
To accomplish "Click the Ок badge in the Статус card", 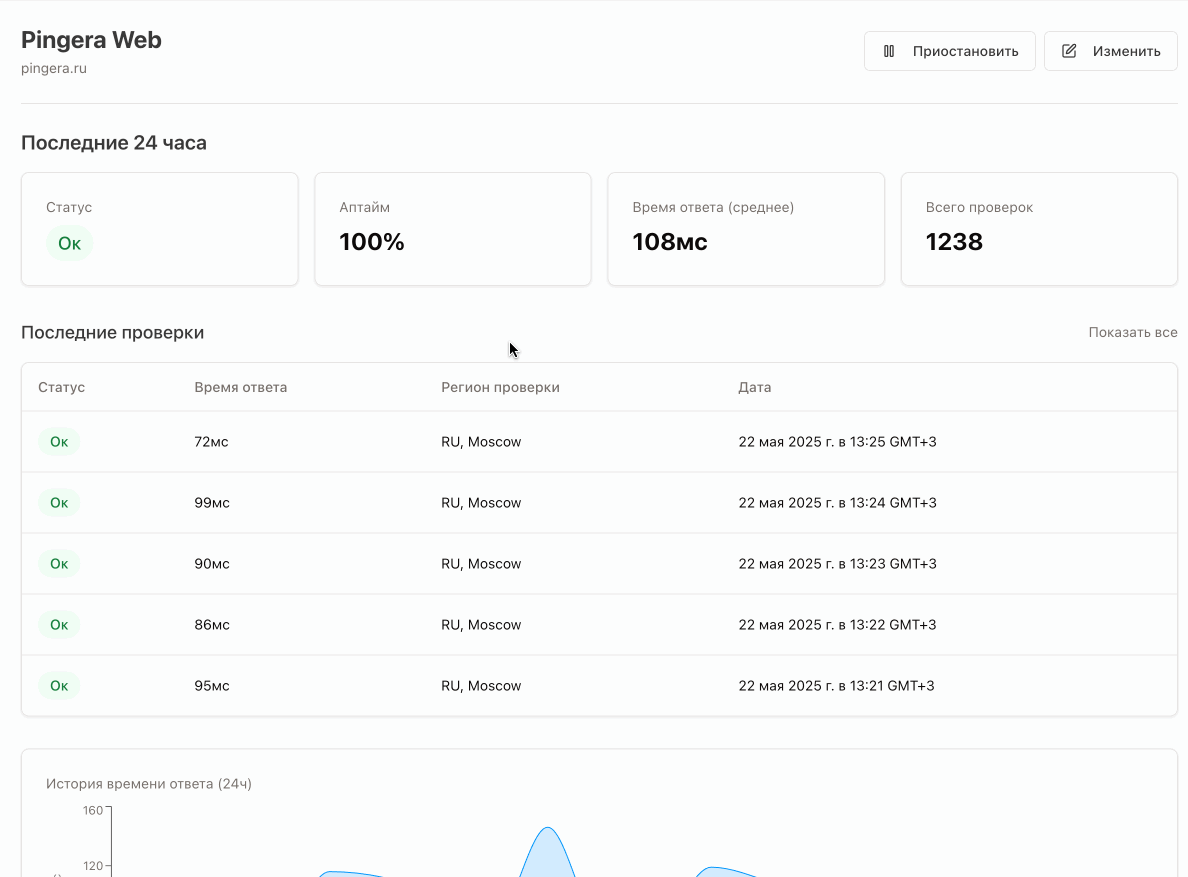I will click(x=70, y=243).
